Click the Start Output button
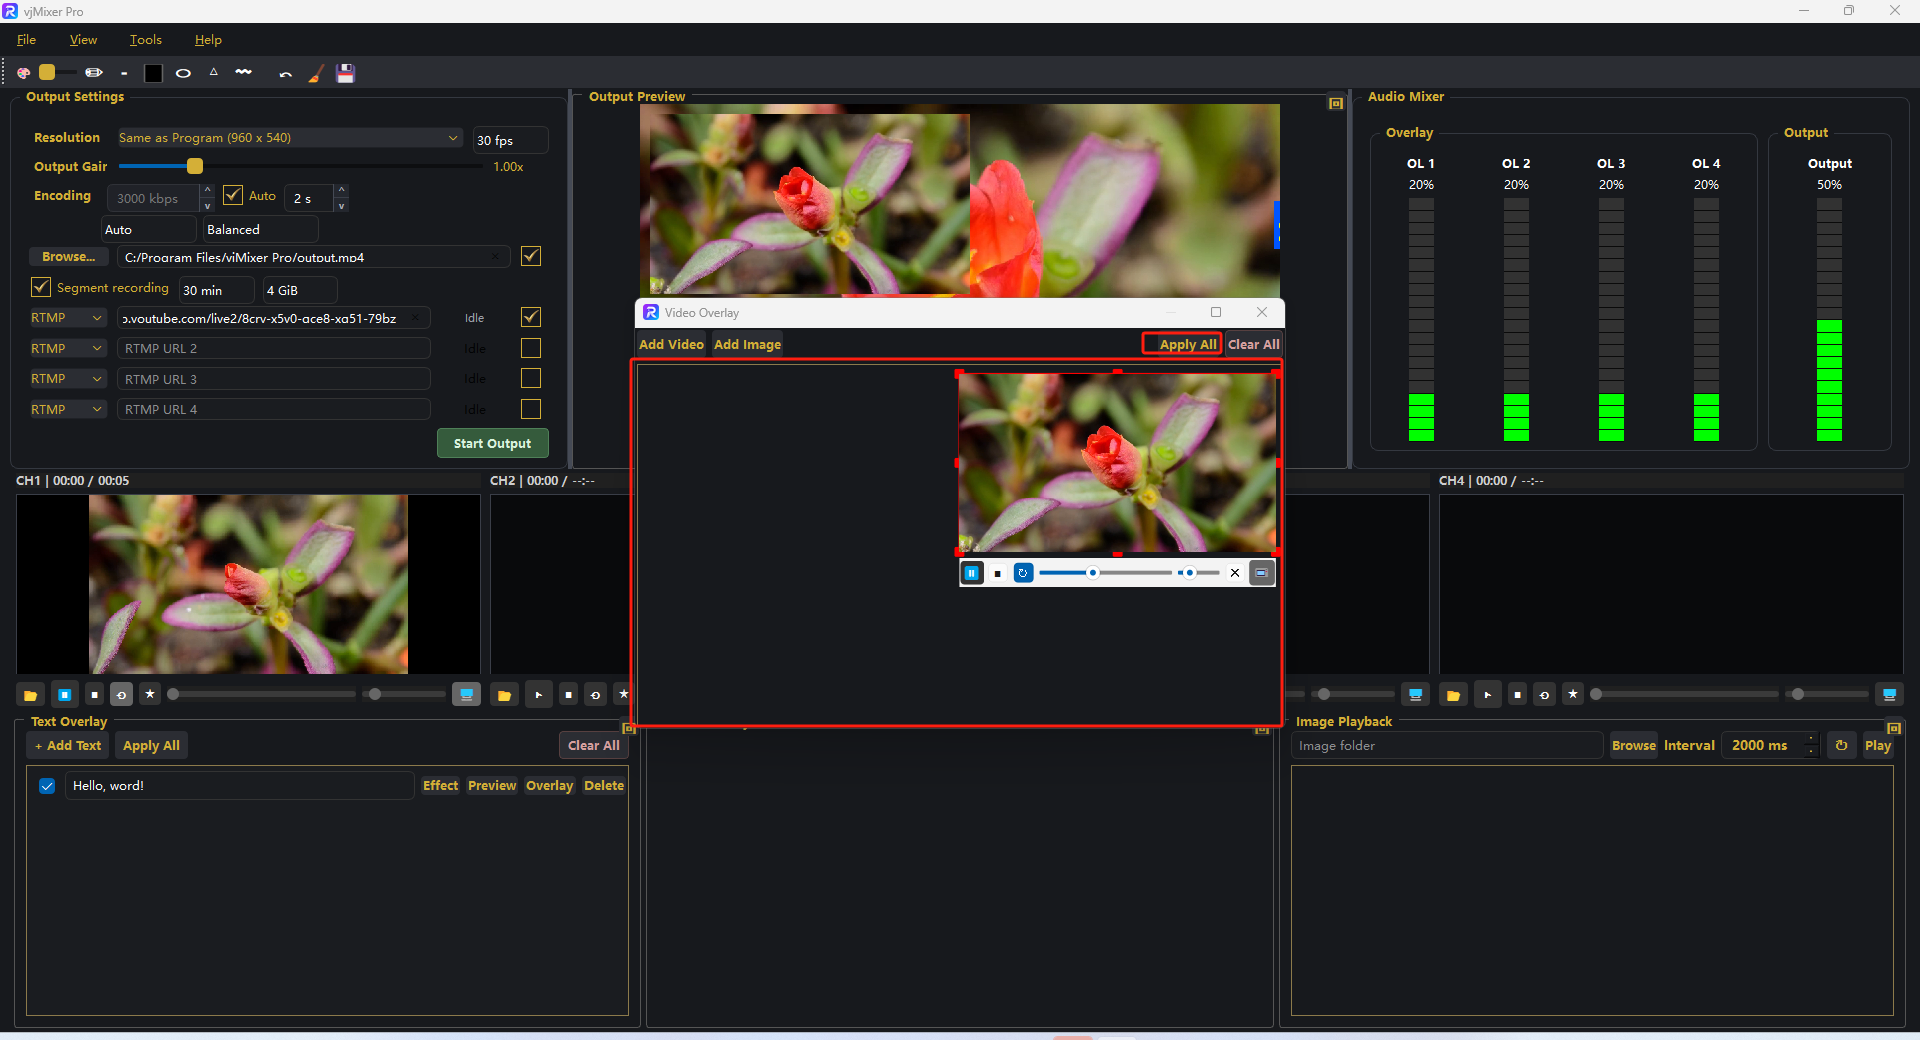 tap(492, 444)
